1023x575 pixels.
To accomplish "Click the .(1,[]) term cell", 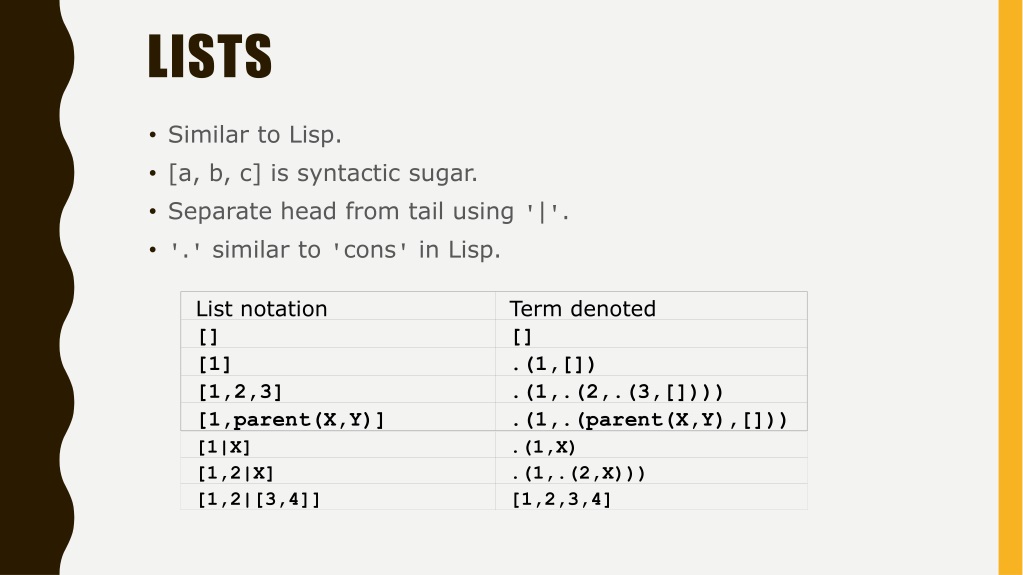I will coord(651,362).
